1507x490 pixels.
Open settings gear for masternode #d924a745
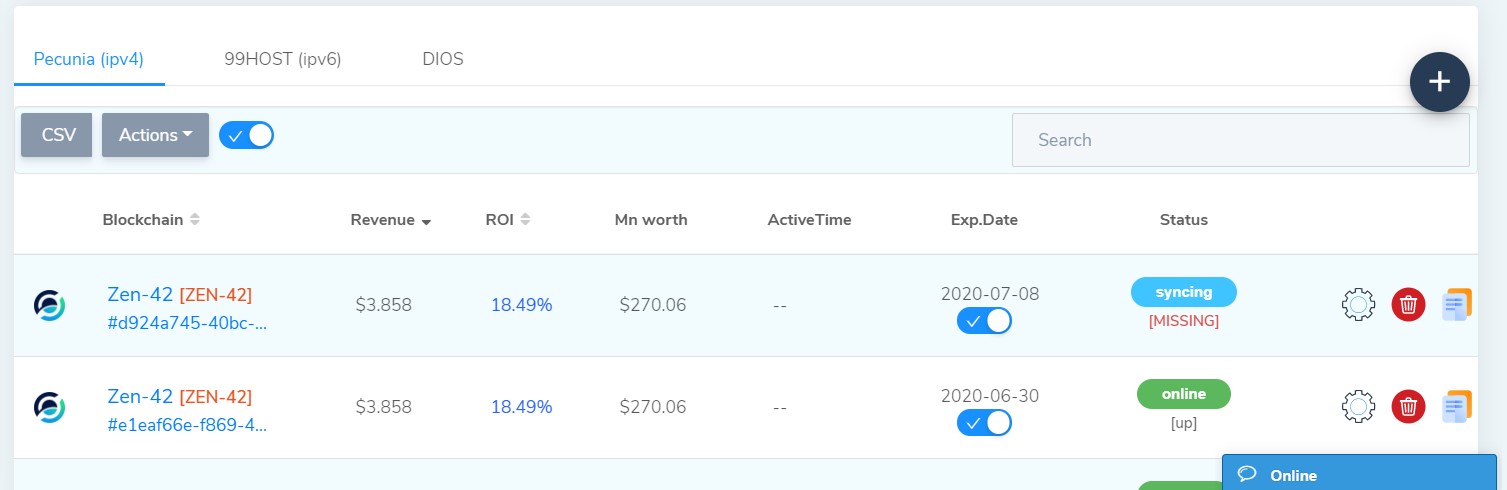(1358, 304)
